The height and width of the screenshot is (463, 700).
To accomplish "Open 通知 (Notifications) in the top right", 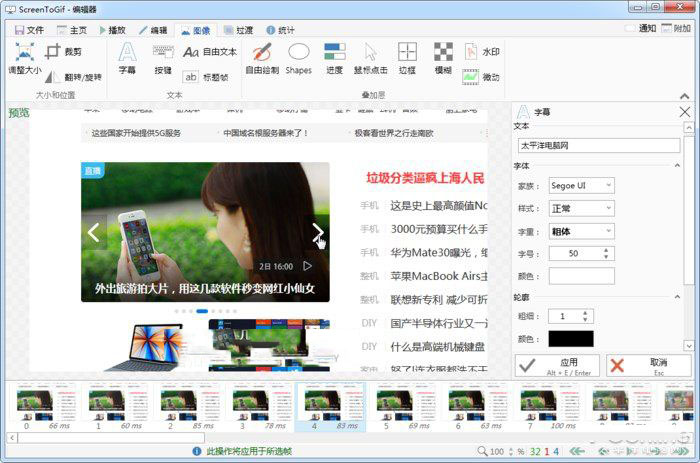I will click(640, 28).
